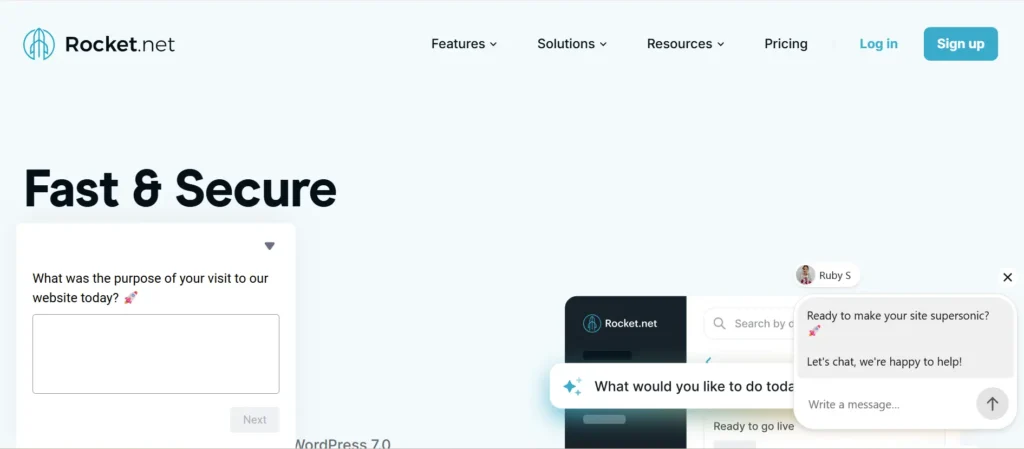Click the dashboard search magnifier icon
This screenshot has width=1024, height=449.
719,324
